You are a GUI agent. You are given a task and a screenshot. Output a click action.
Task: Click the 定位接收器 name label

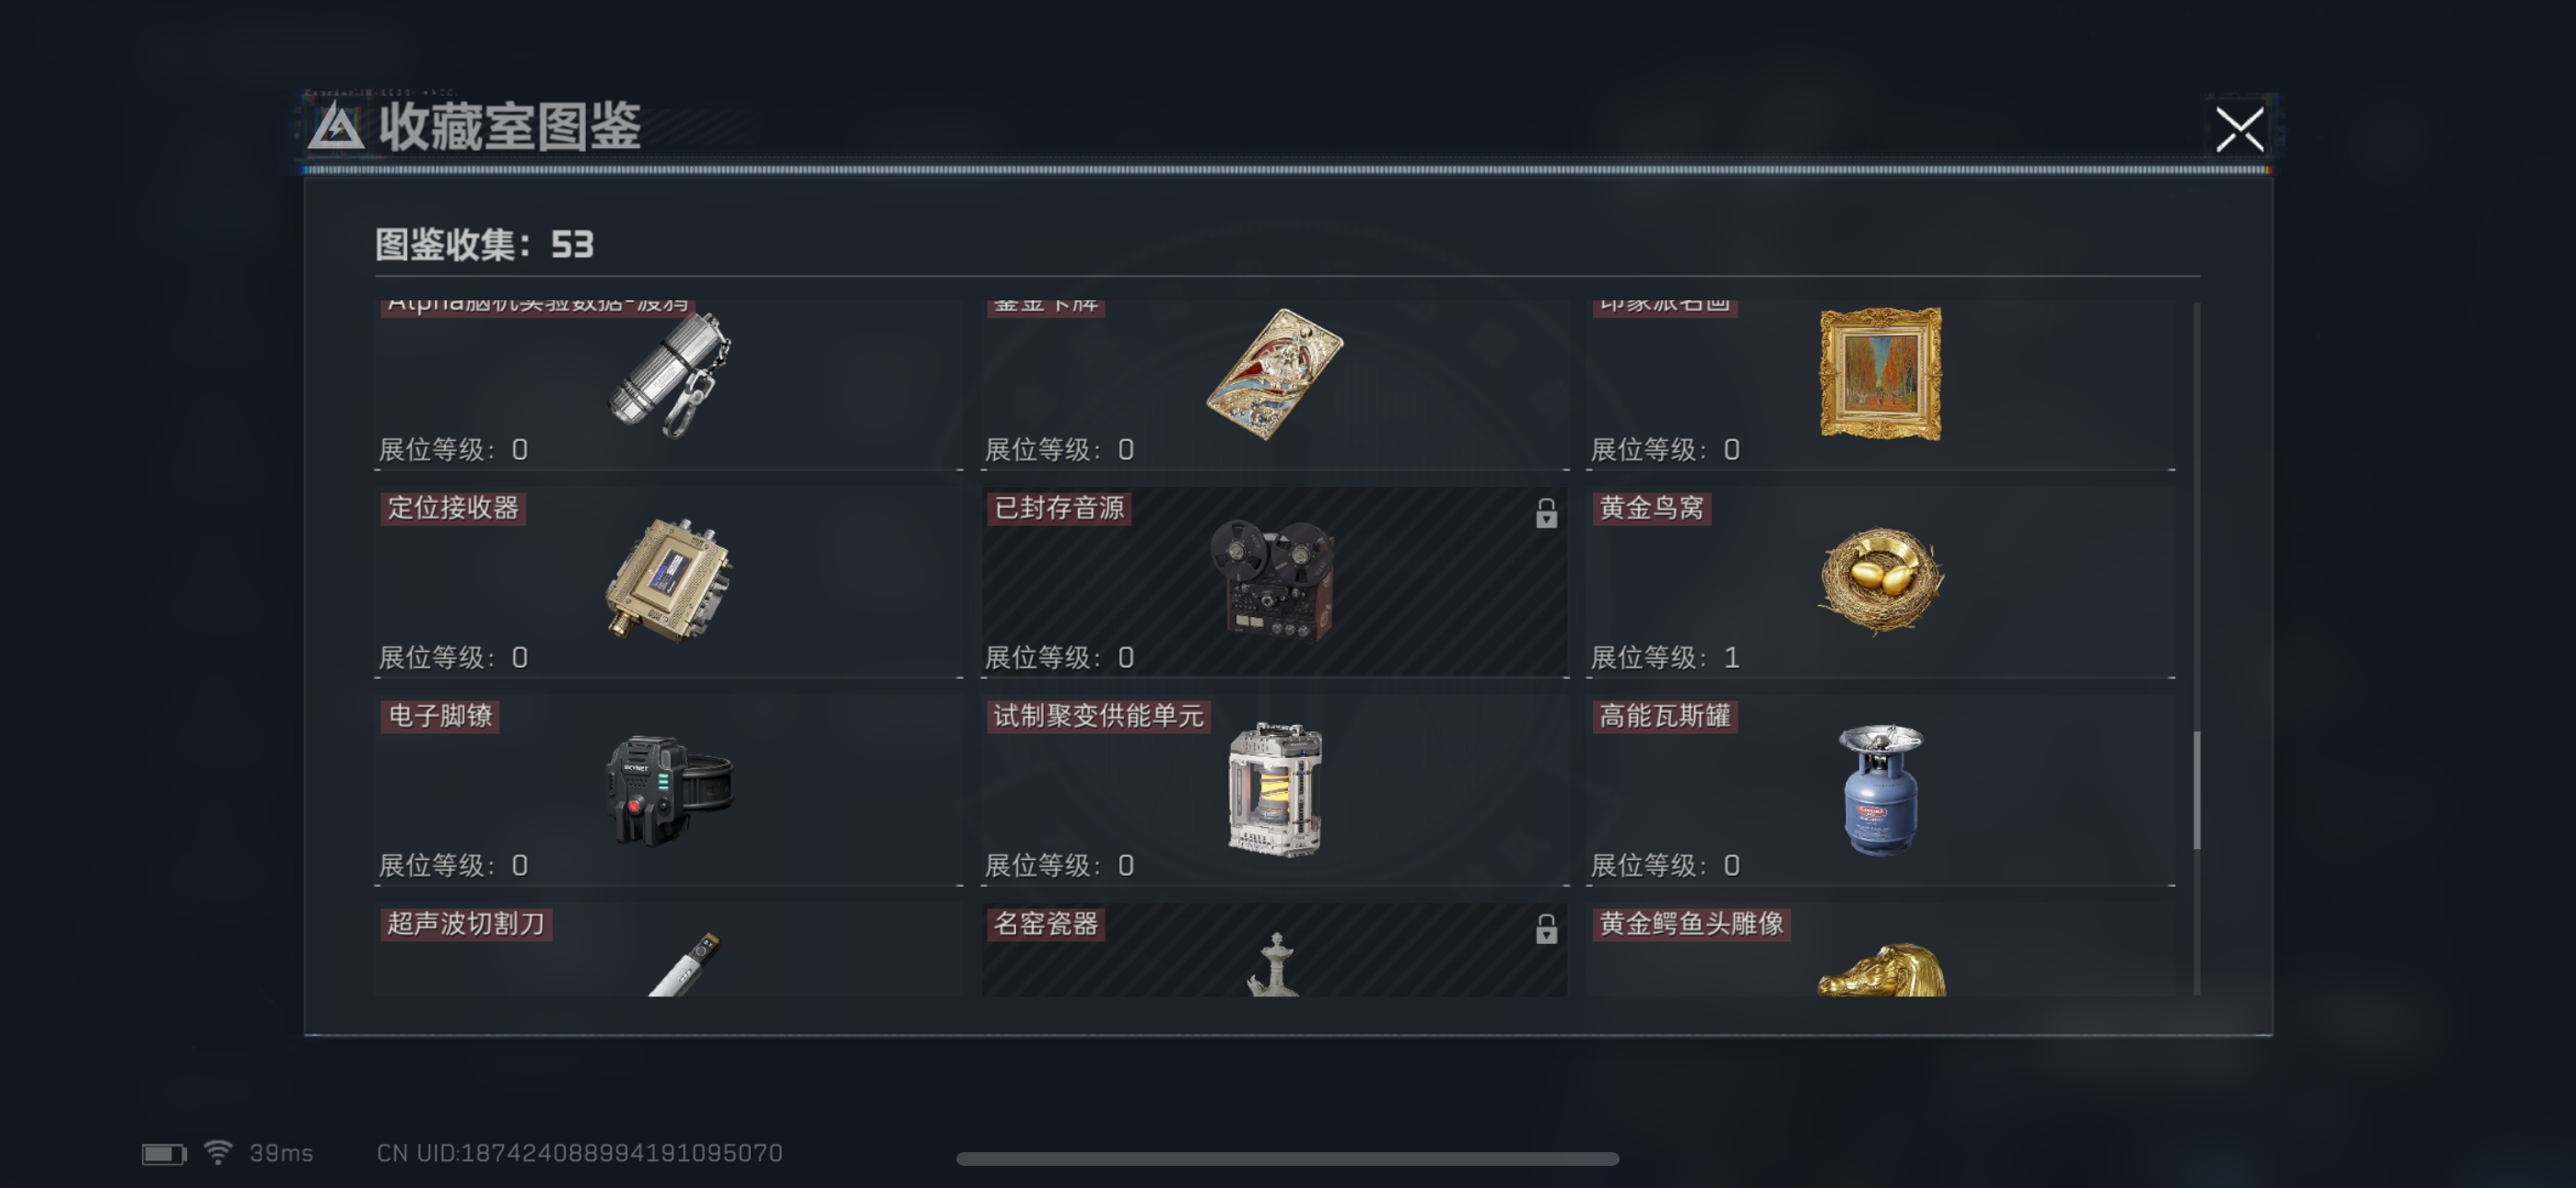(x=453, y=508)
